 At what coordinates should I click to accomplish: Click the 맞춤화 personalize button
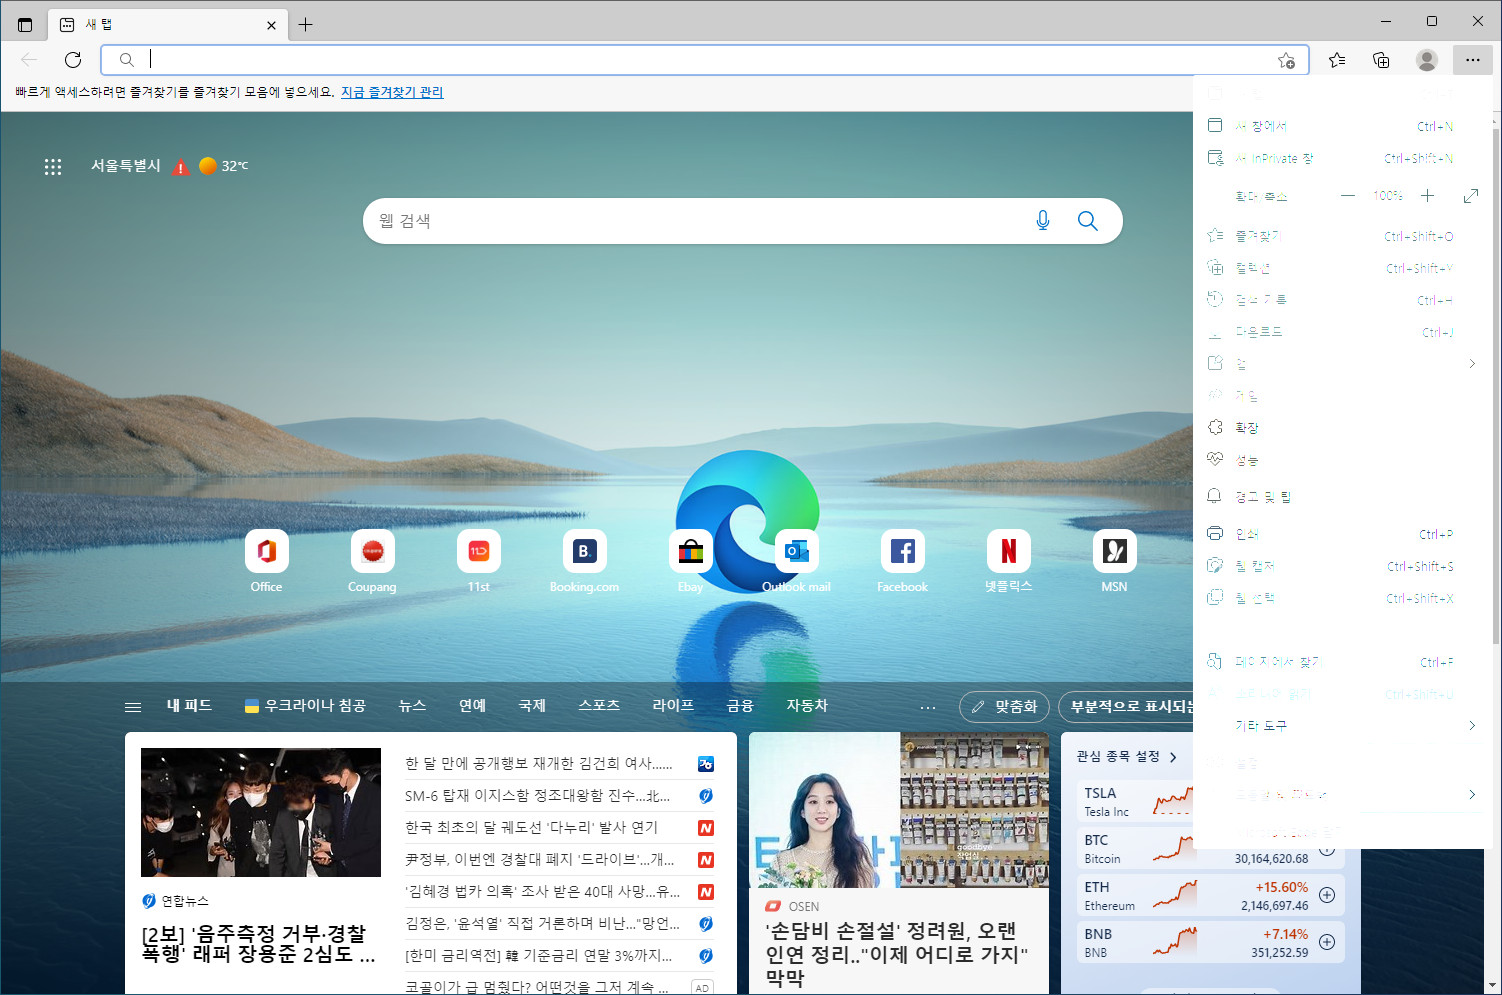[1004, 707]
